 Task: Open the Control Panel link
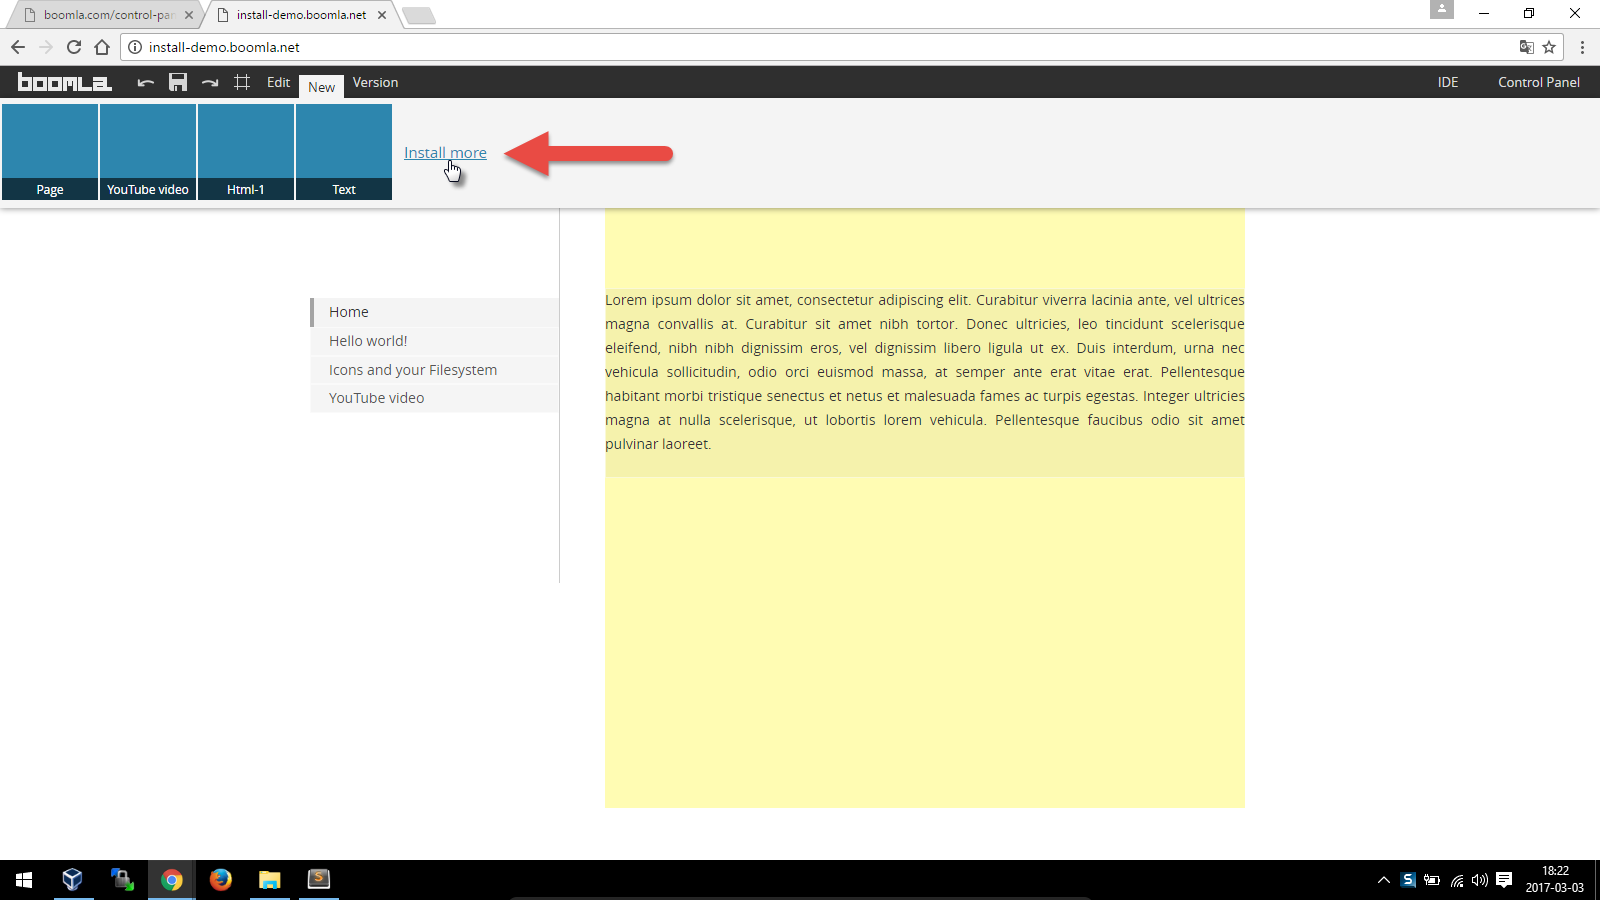(1538, 83)
